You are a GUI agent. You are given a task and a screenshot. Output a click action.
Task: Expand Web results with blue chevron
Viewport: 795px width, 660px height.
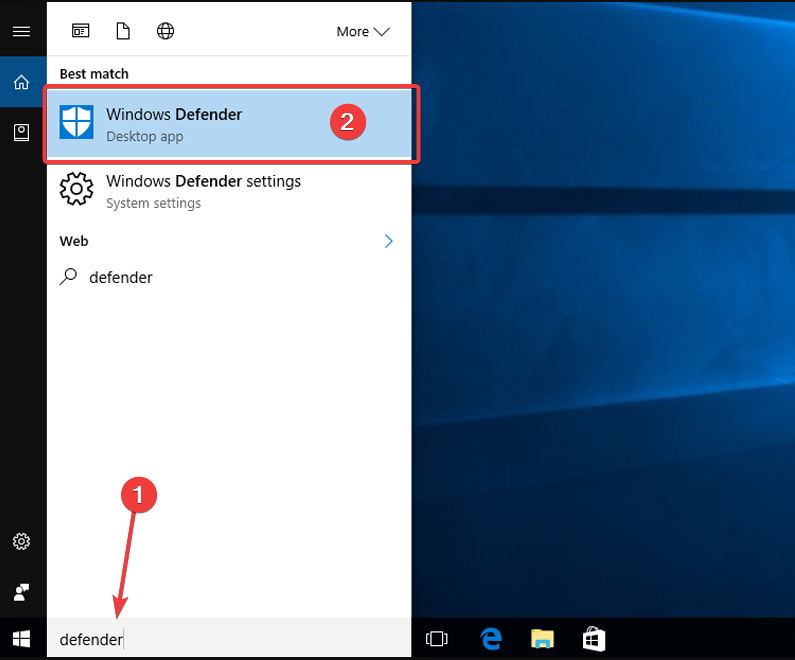tap(388, 241)
